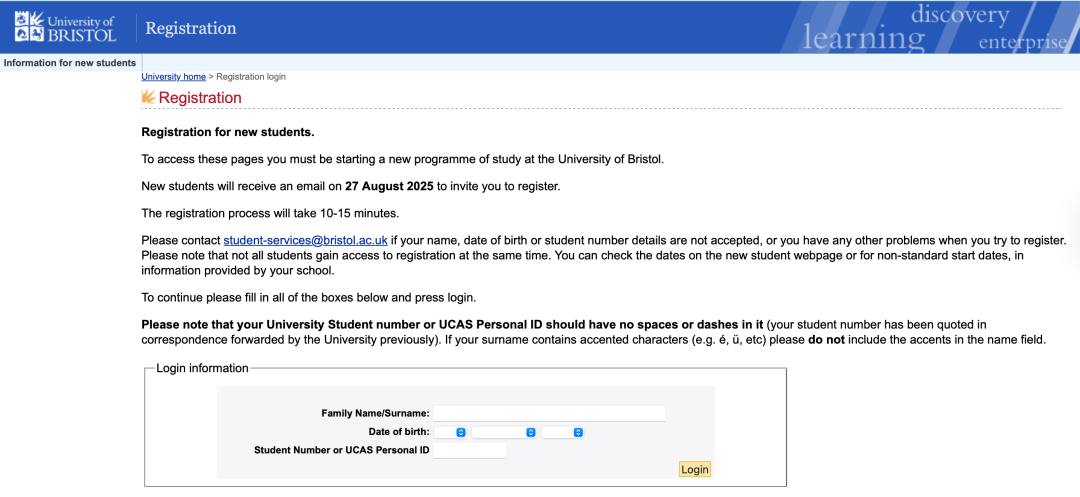Click the 'Student Number or UCAS Personal ID' label
The width and height of the screenshot is (1080, 497).
click(342, 450)
